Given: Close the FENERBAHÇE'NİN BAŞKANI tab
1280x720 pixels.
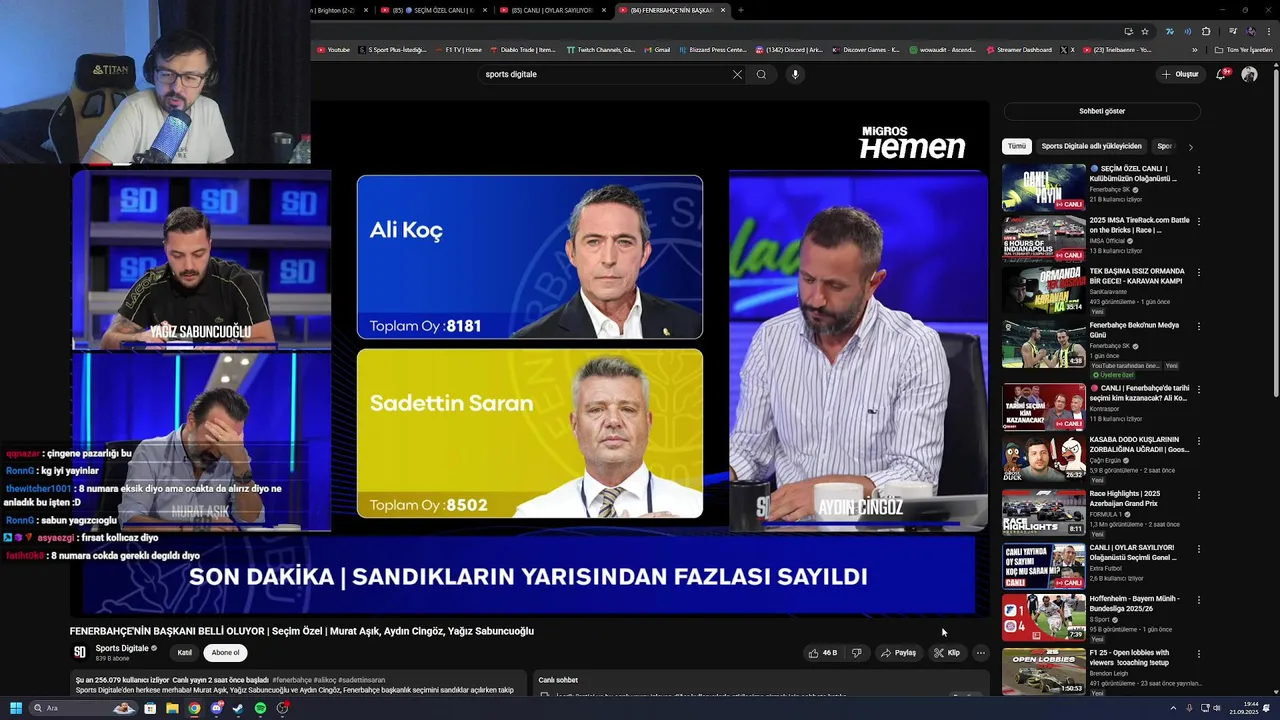Looking at the screenshot, I should point(723,10).
